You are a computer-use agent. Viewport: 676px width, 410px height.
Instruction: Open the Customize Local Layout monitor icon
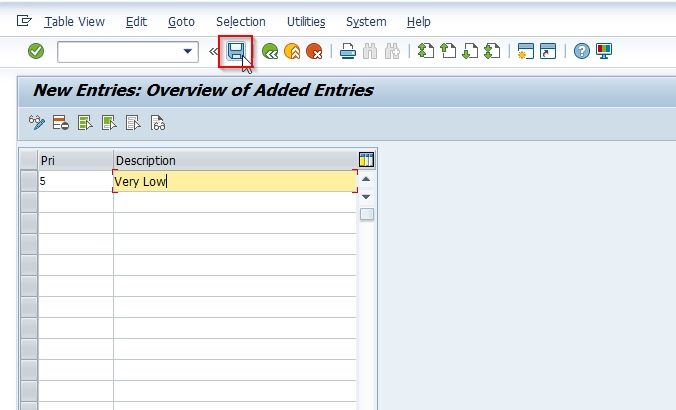(604, 51)
